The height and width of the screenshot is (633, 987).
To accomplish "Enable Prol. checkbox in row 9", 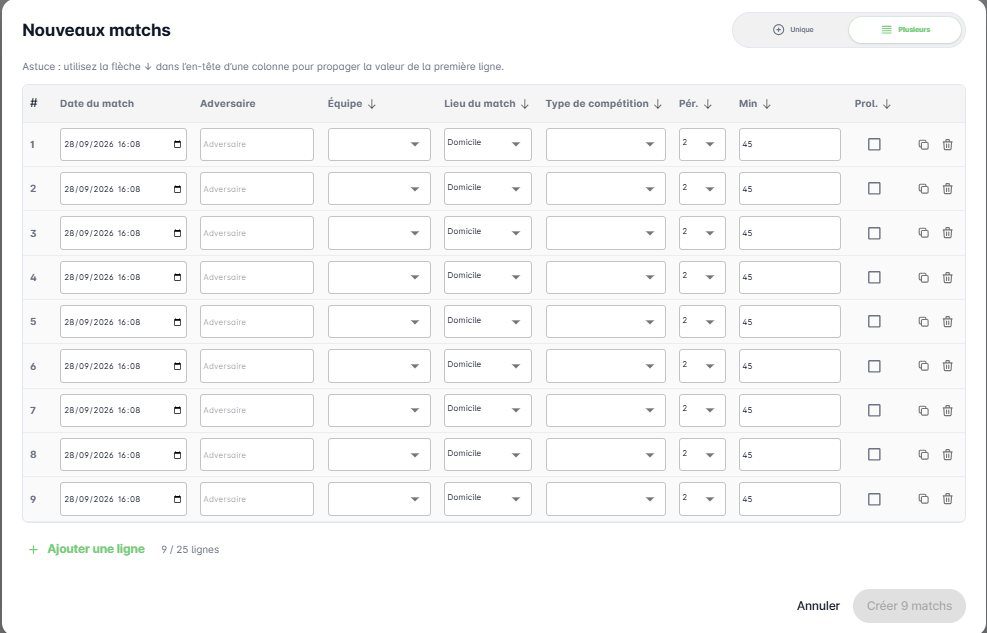I will [x=874, y=499].
